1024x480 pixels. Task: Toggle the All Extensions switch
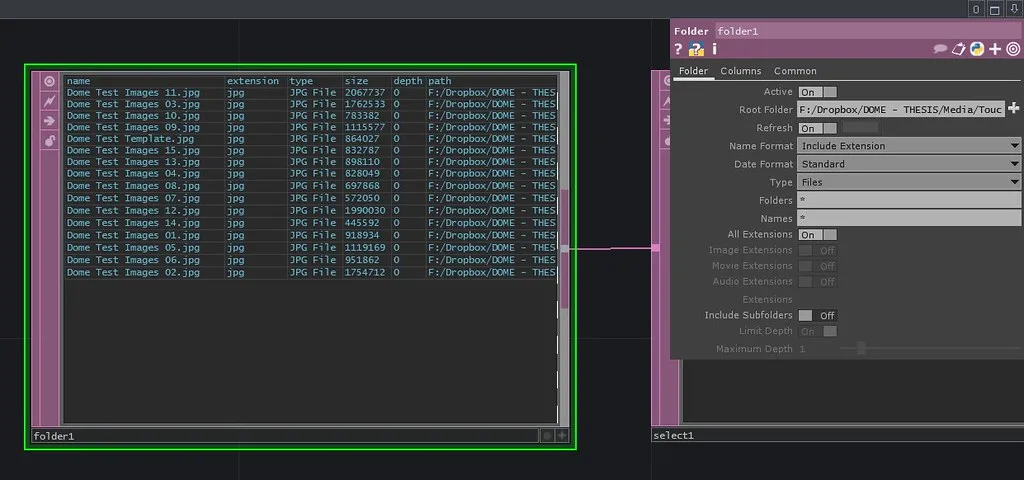click(x=817, y=235)
